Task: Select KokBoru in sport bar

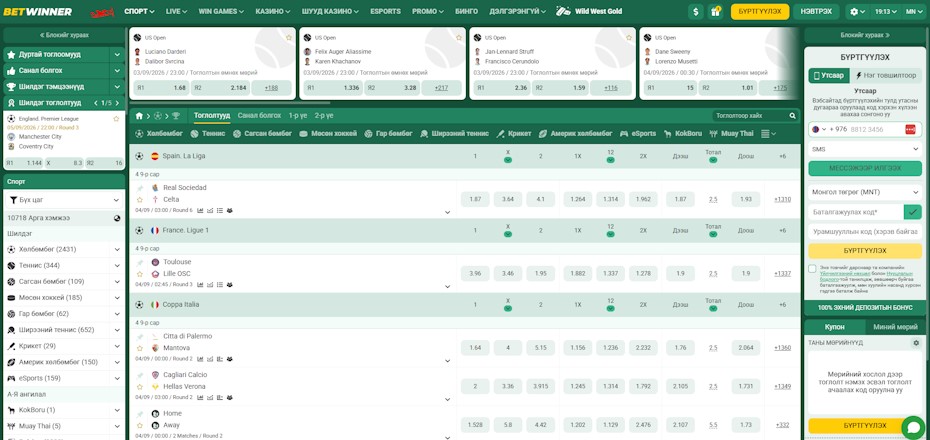Action: coord(683,133)
